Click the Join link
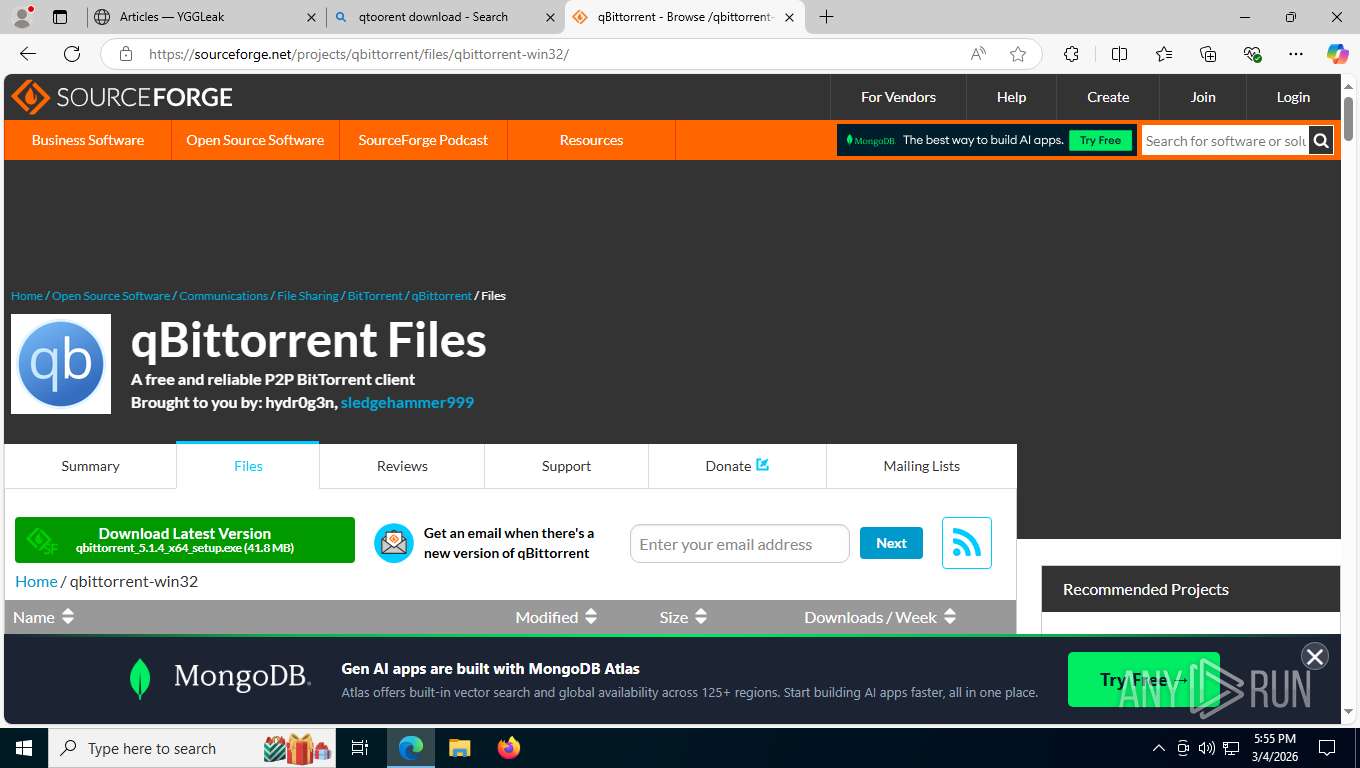1360x768 pixels. point(1203,97)
